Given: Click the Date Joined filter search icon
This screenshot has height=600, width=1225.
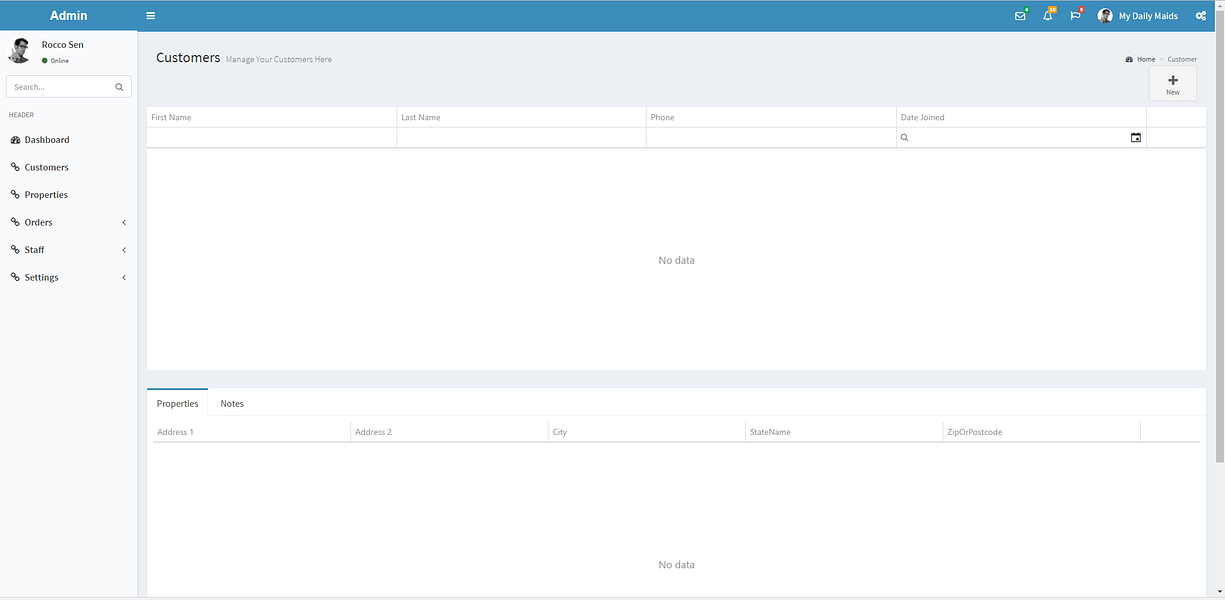Looking at the screenshot, I should pos(905,138).
